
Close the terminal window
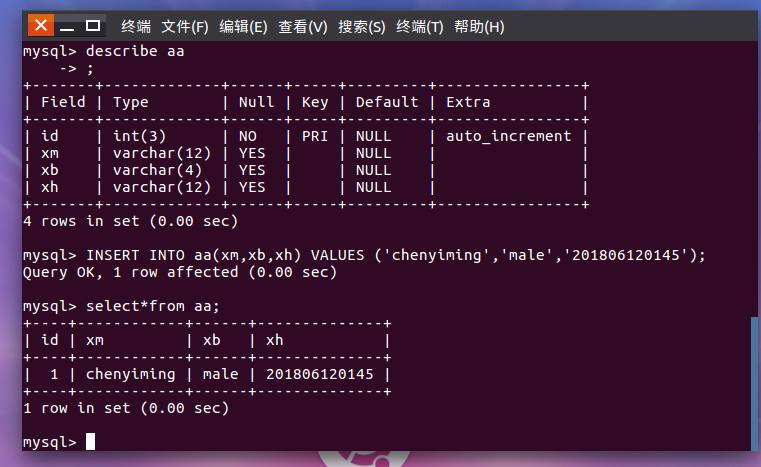coord(41,25)
